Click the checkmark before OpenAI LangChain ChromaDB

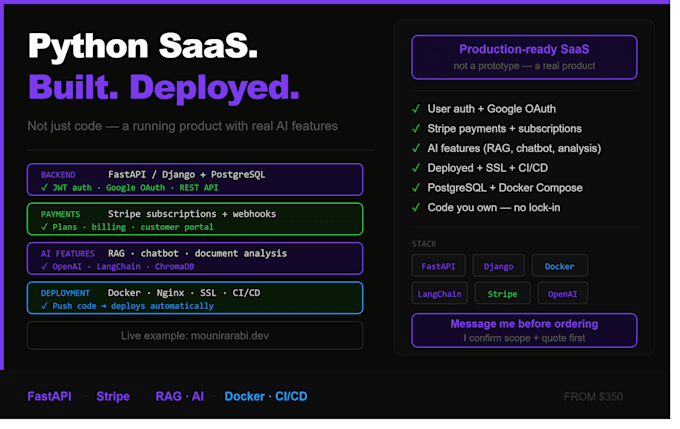(x=44, y=266)
